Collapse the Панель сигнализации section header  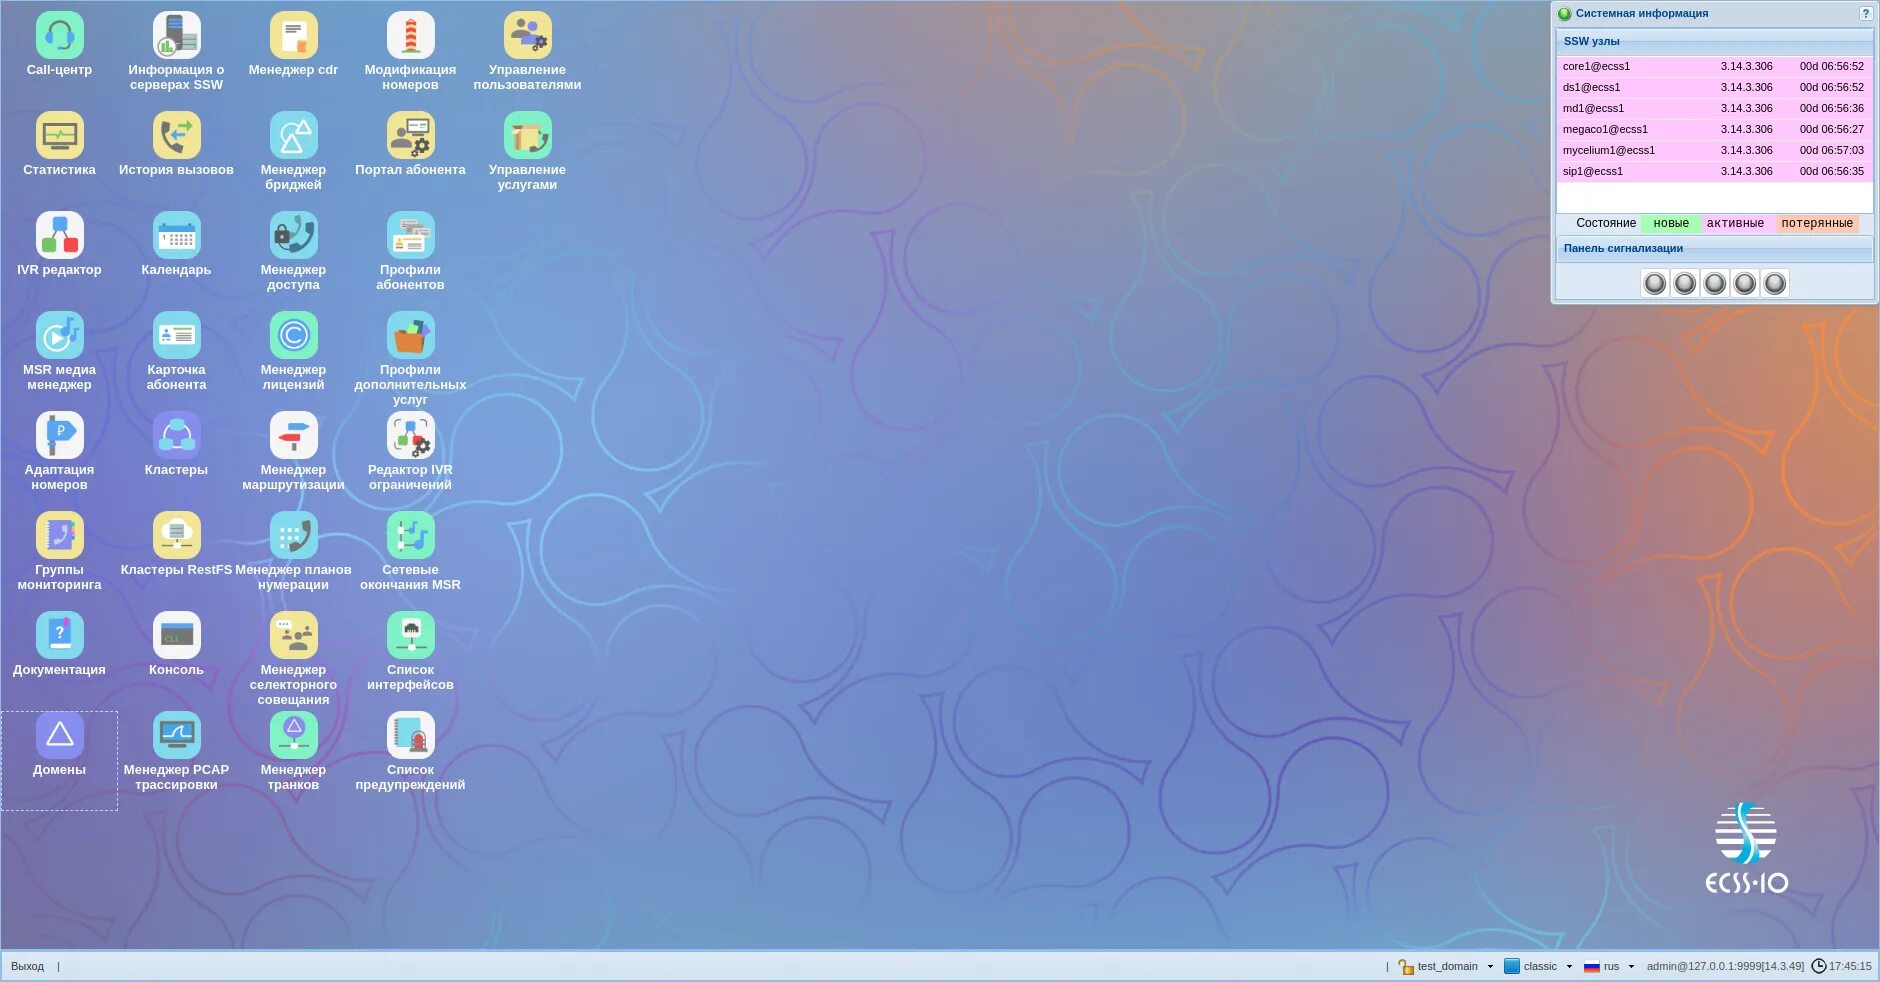[1714, 248]
